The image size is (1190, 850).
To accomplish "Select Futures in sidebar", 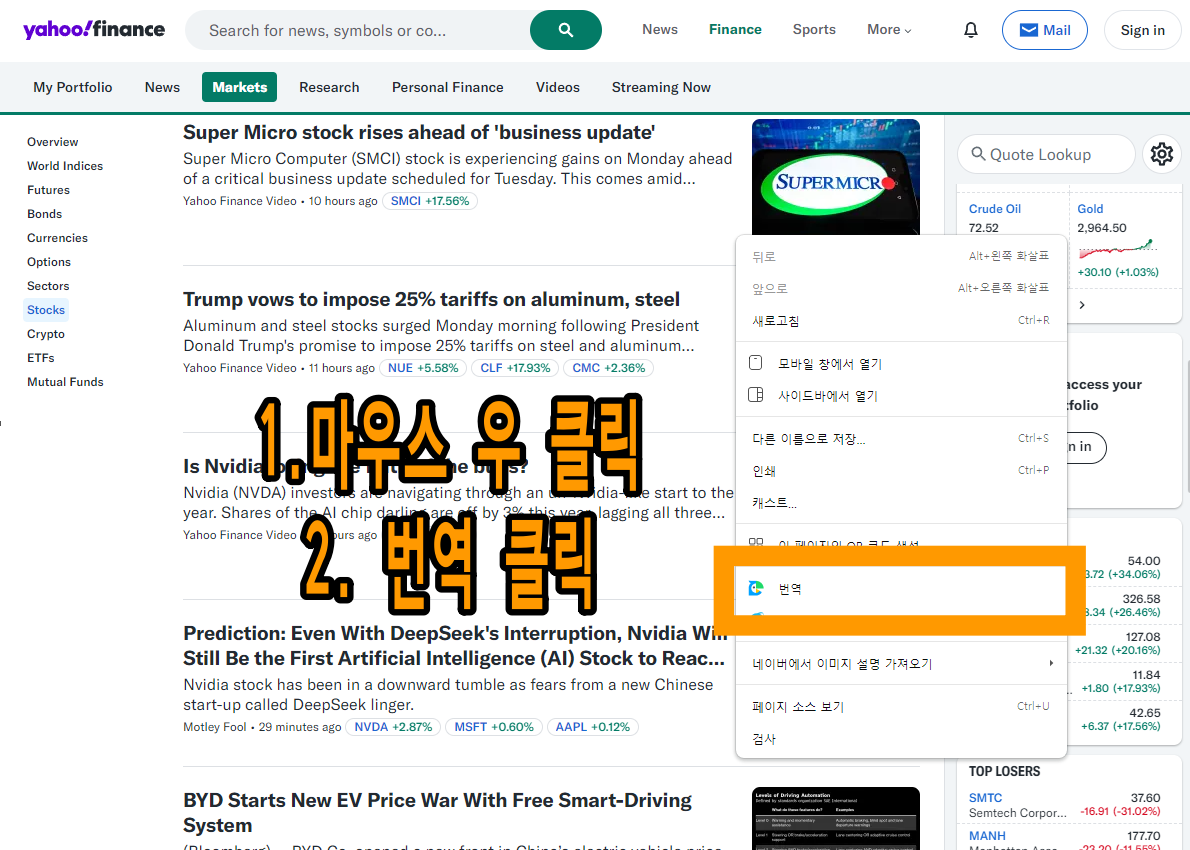I will [48, 190].
